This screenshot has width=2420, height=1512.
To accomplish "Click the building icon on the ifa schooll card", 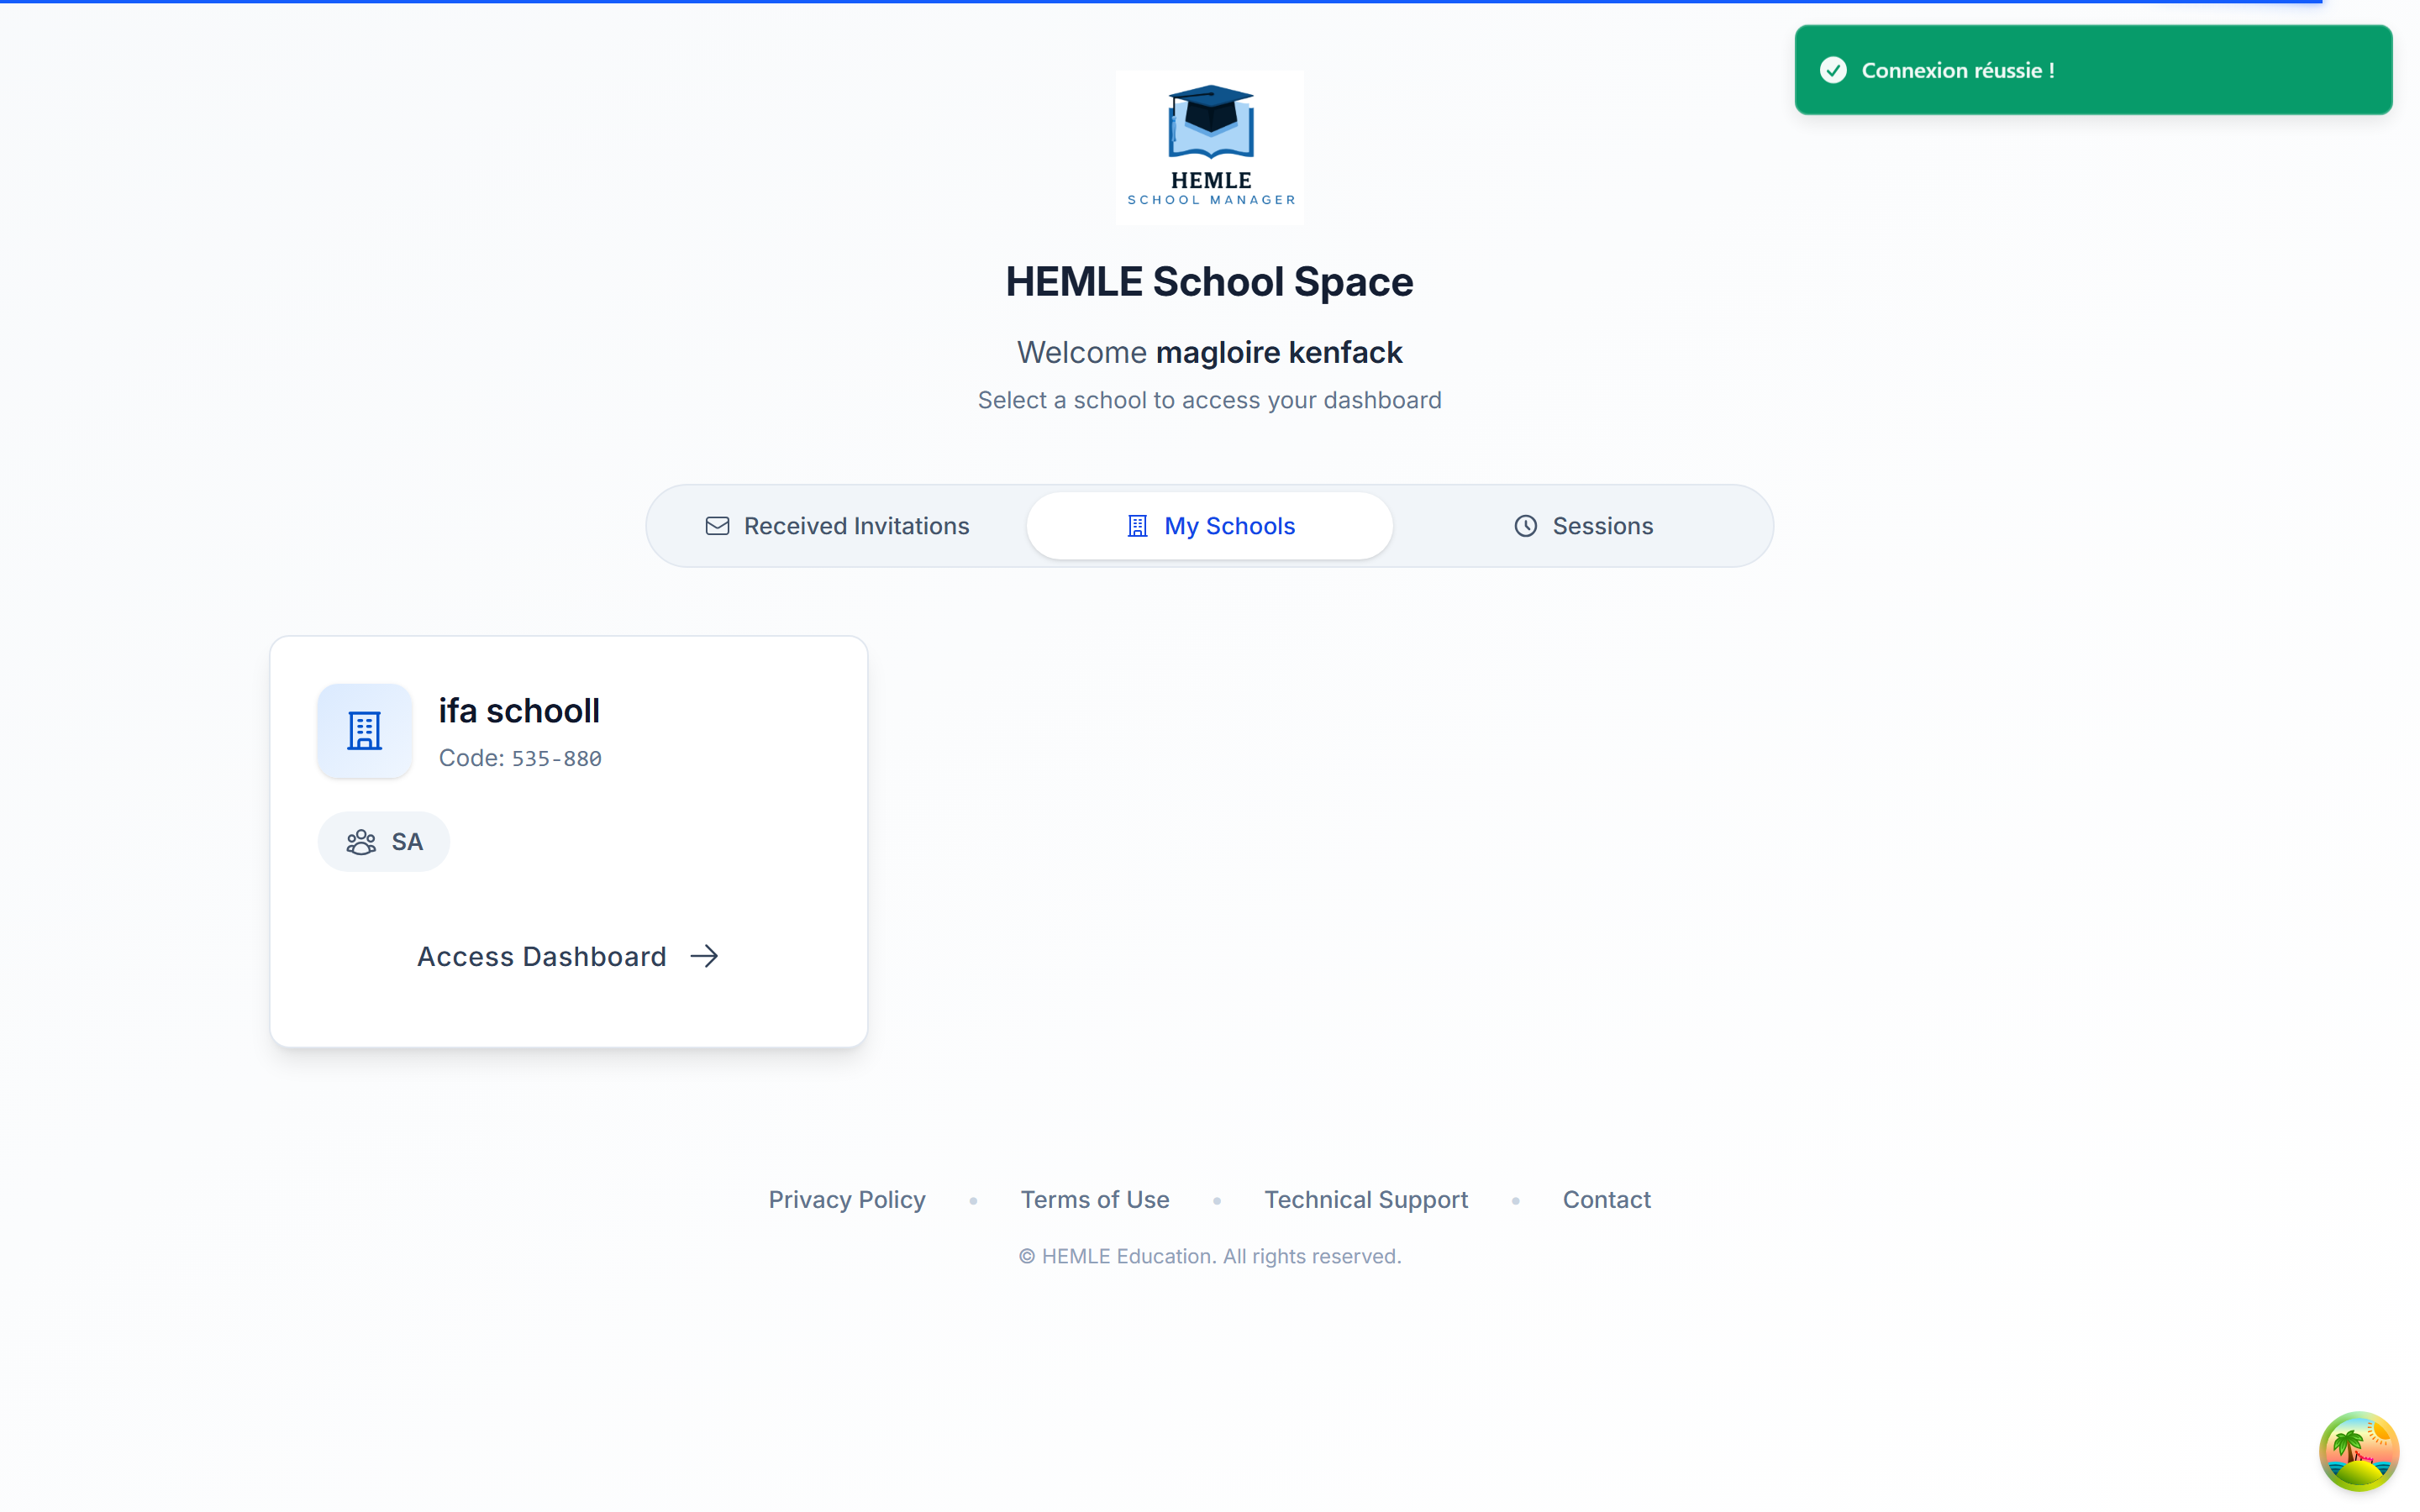I will [x=364, y=730].
